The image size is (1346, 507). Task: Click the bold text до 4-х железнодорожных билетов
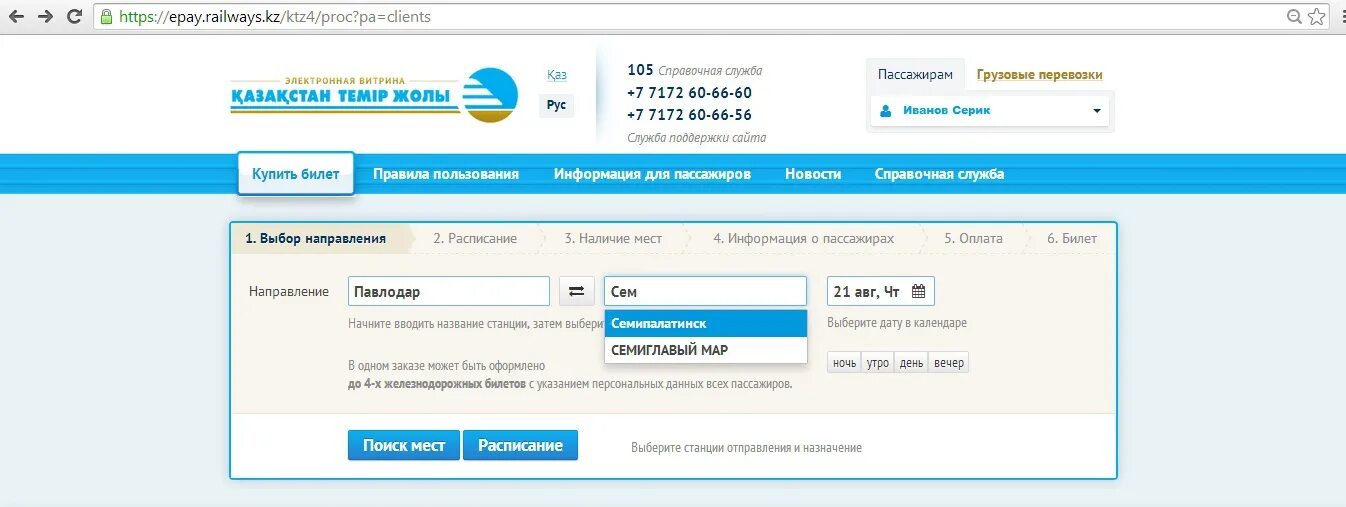[x=437, y=383]
